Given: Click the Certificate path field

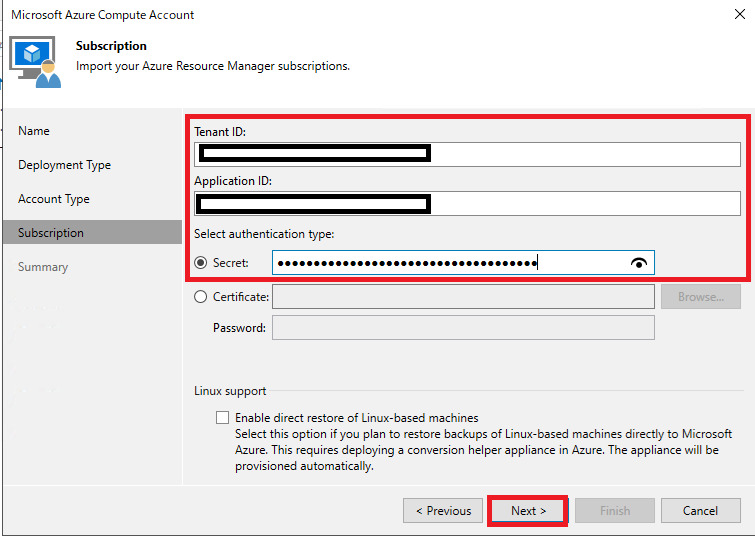Looking at the screenshot, I should [463, 297].
